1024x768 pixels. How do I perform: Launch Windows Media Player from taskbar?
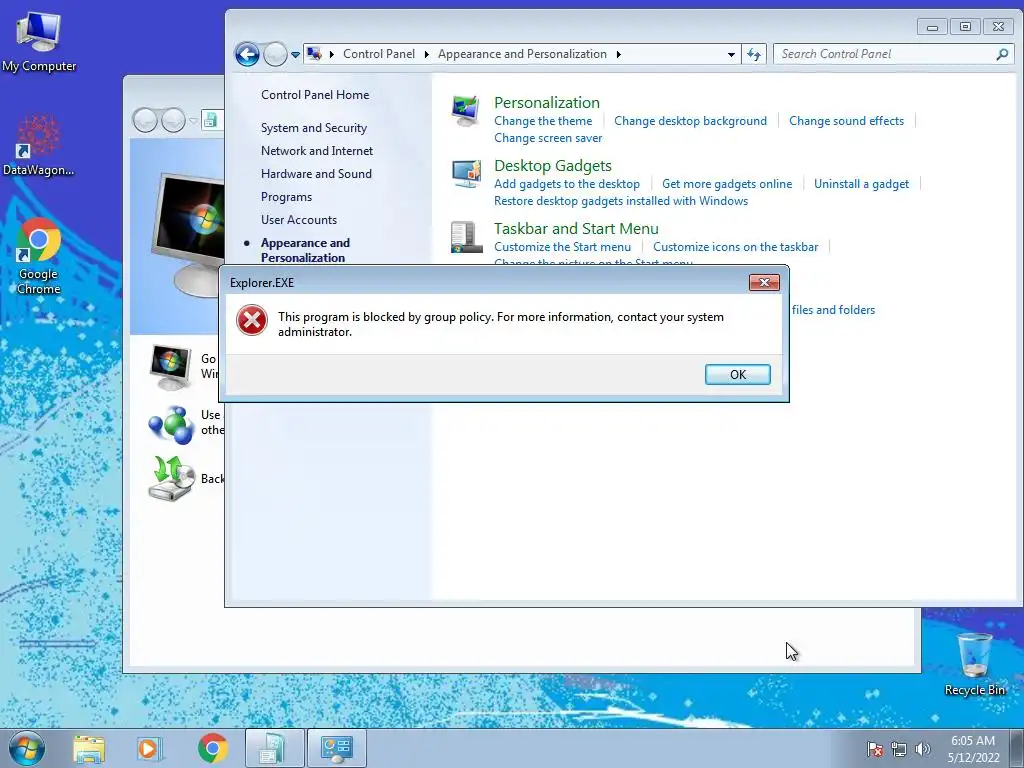click(x=150, y=748)
